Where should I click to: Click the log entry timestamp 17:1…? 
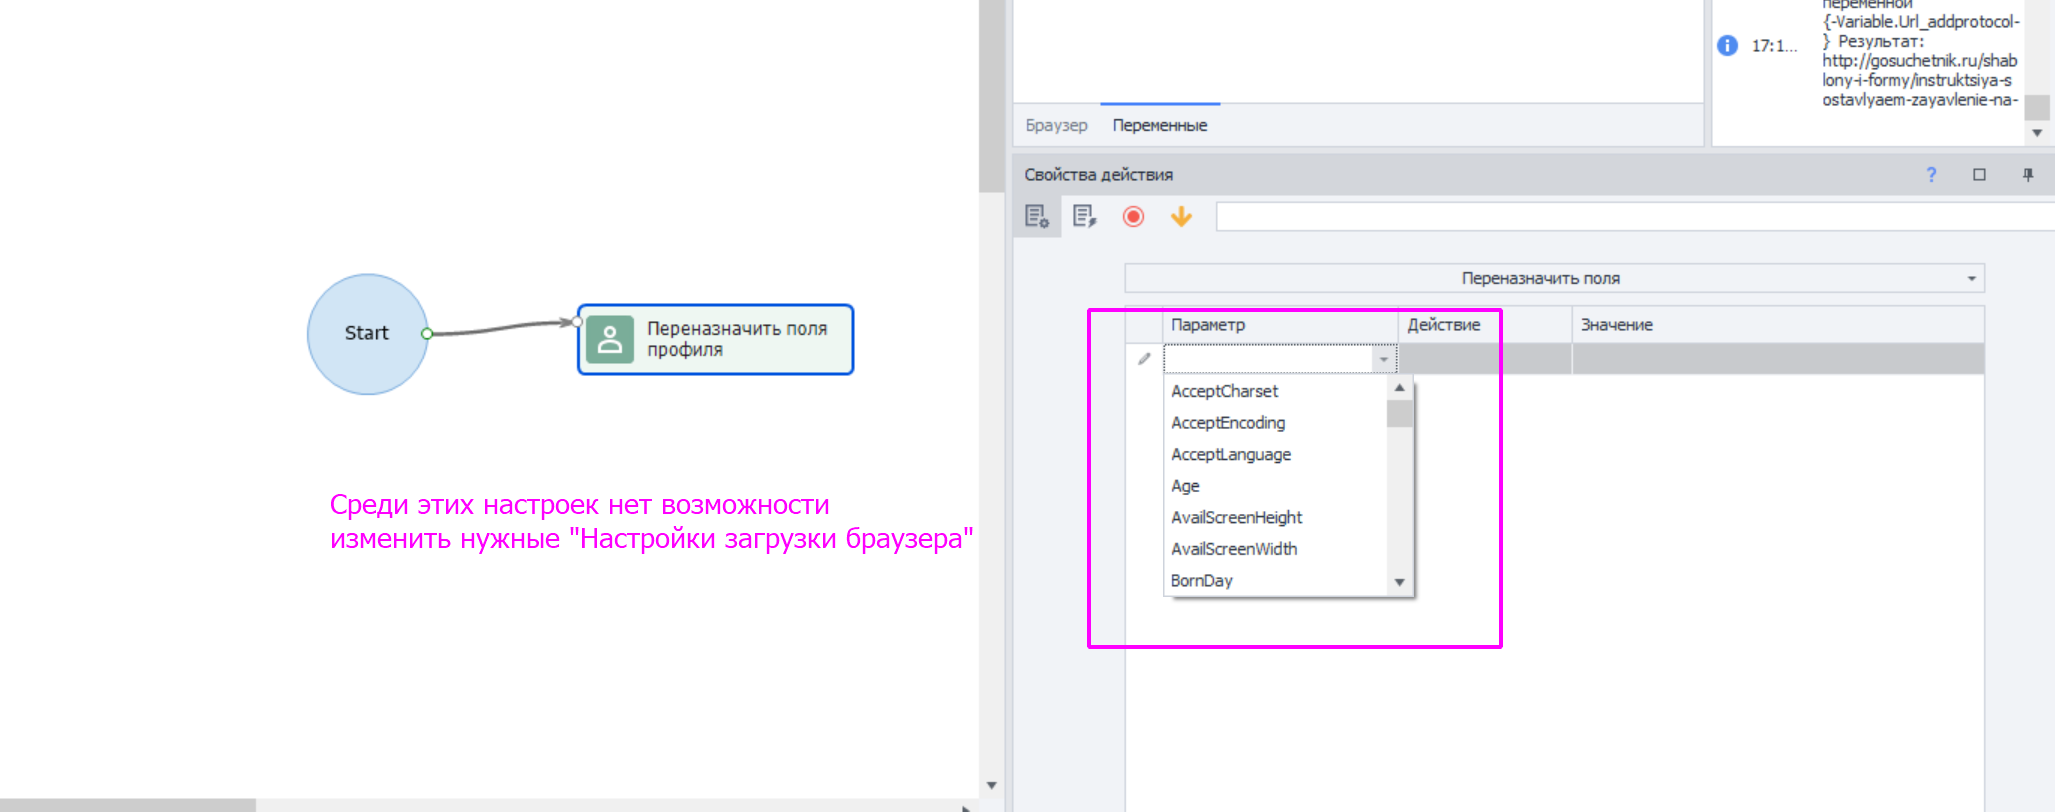1774,46
